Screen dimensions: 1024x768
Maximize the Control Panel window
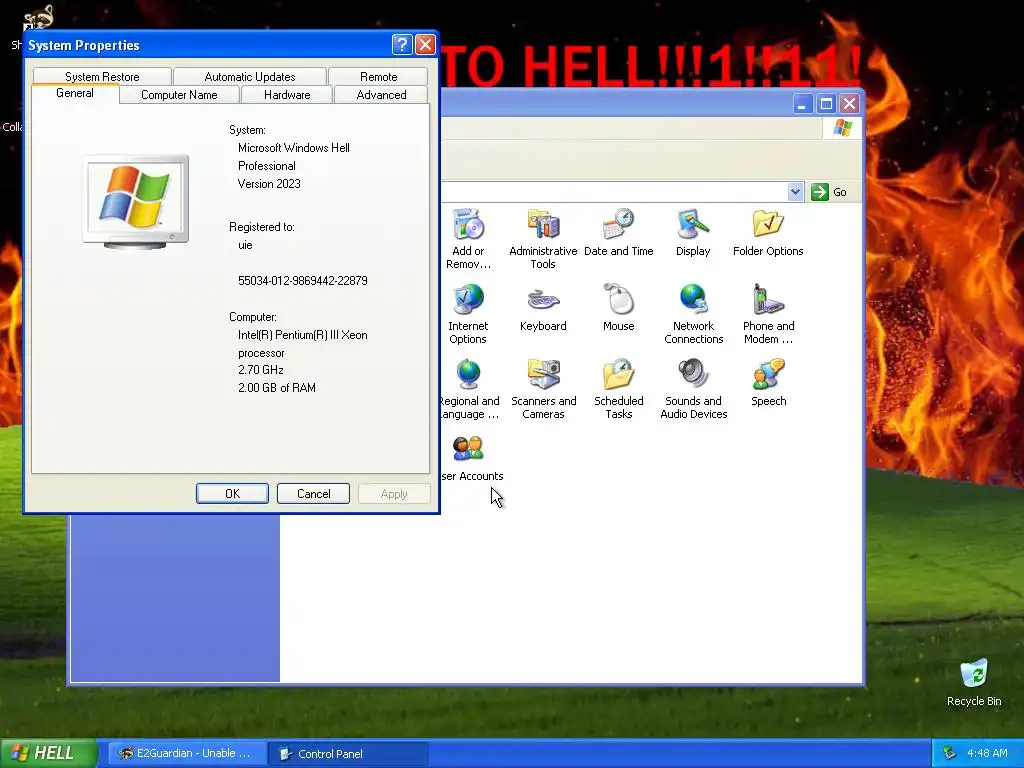coord(826,104)
